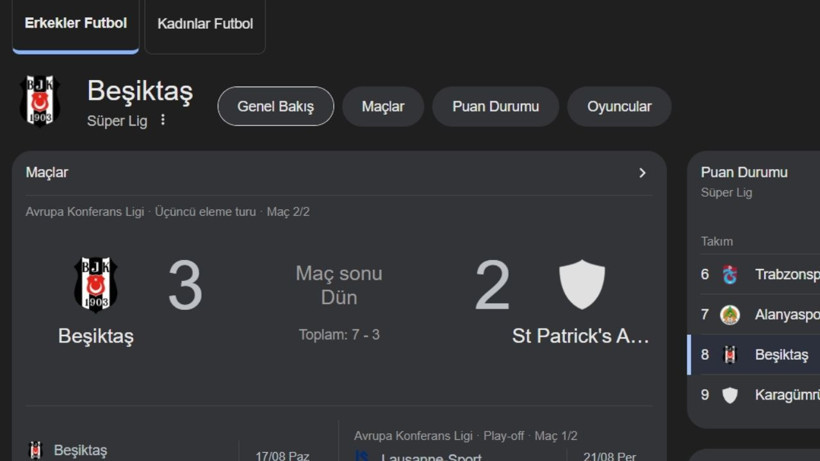Click the Karagümrük shield icon in the standings
This screenshot has height=461, width=820.
coord(730,395)
